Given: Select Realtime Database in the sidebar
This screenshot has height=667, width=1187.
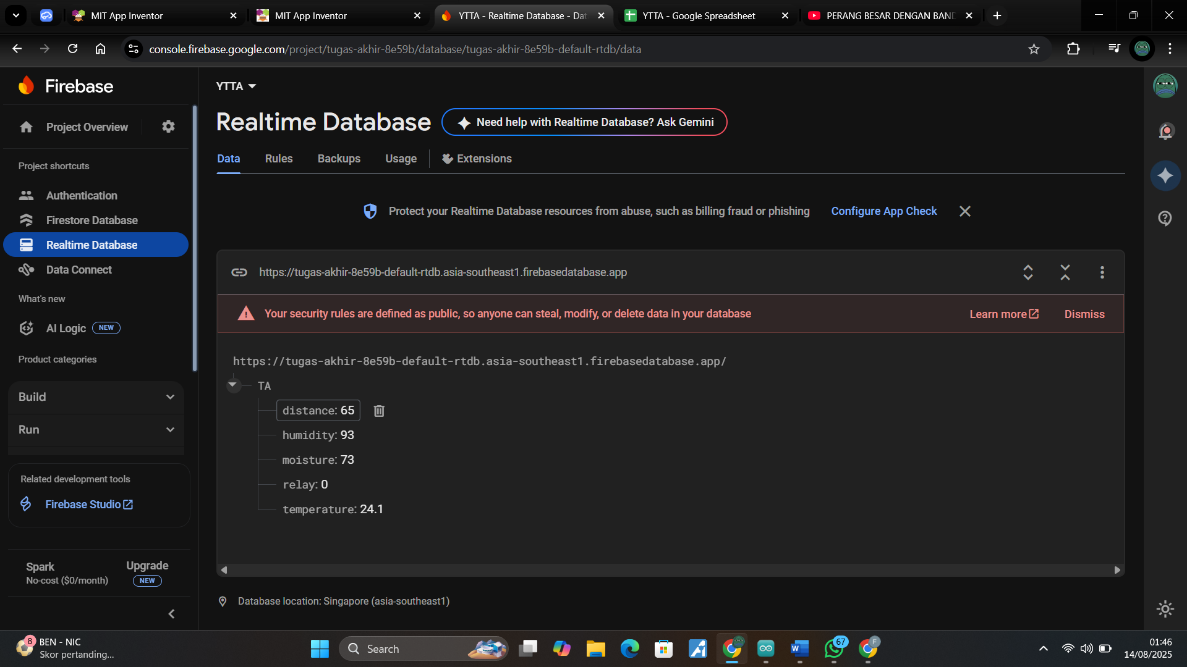Looking at the screenshot, I should [x=95, y=245].
